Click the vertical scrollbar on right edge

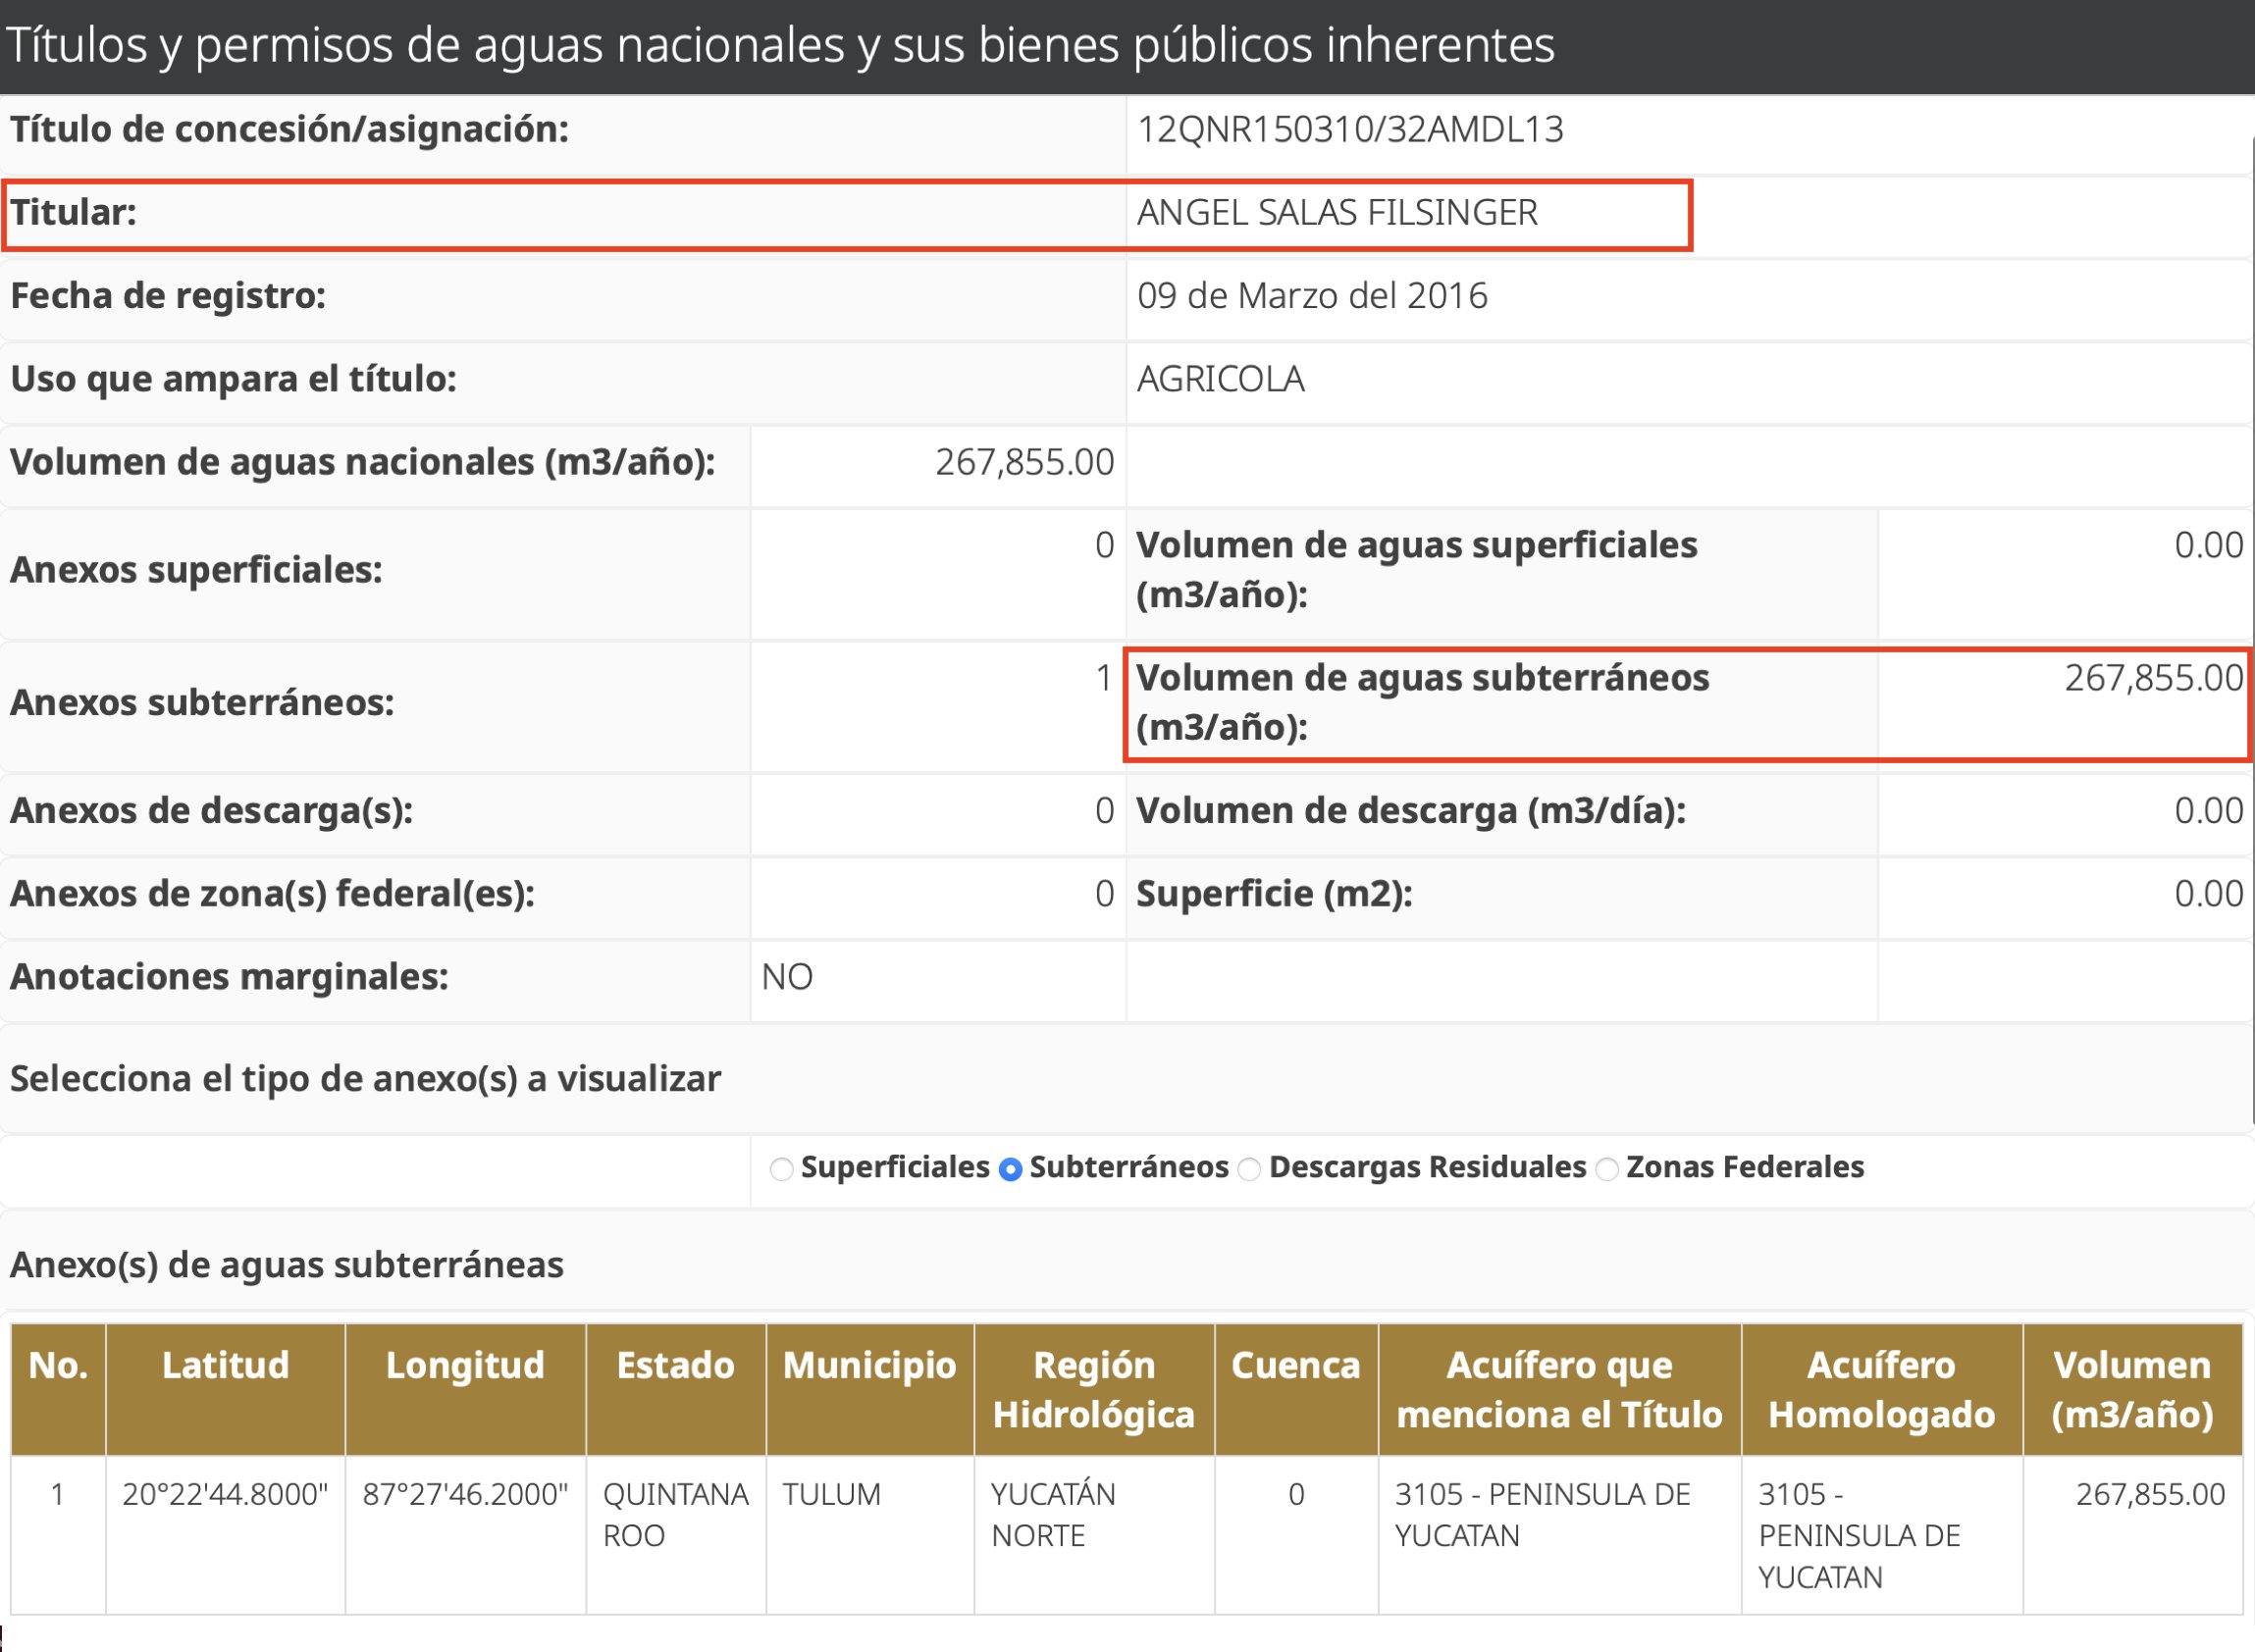click(x=2252, y=600)
